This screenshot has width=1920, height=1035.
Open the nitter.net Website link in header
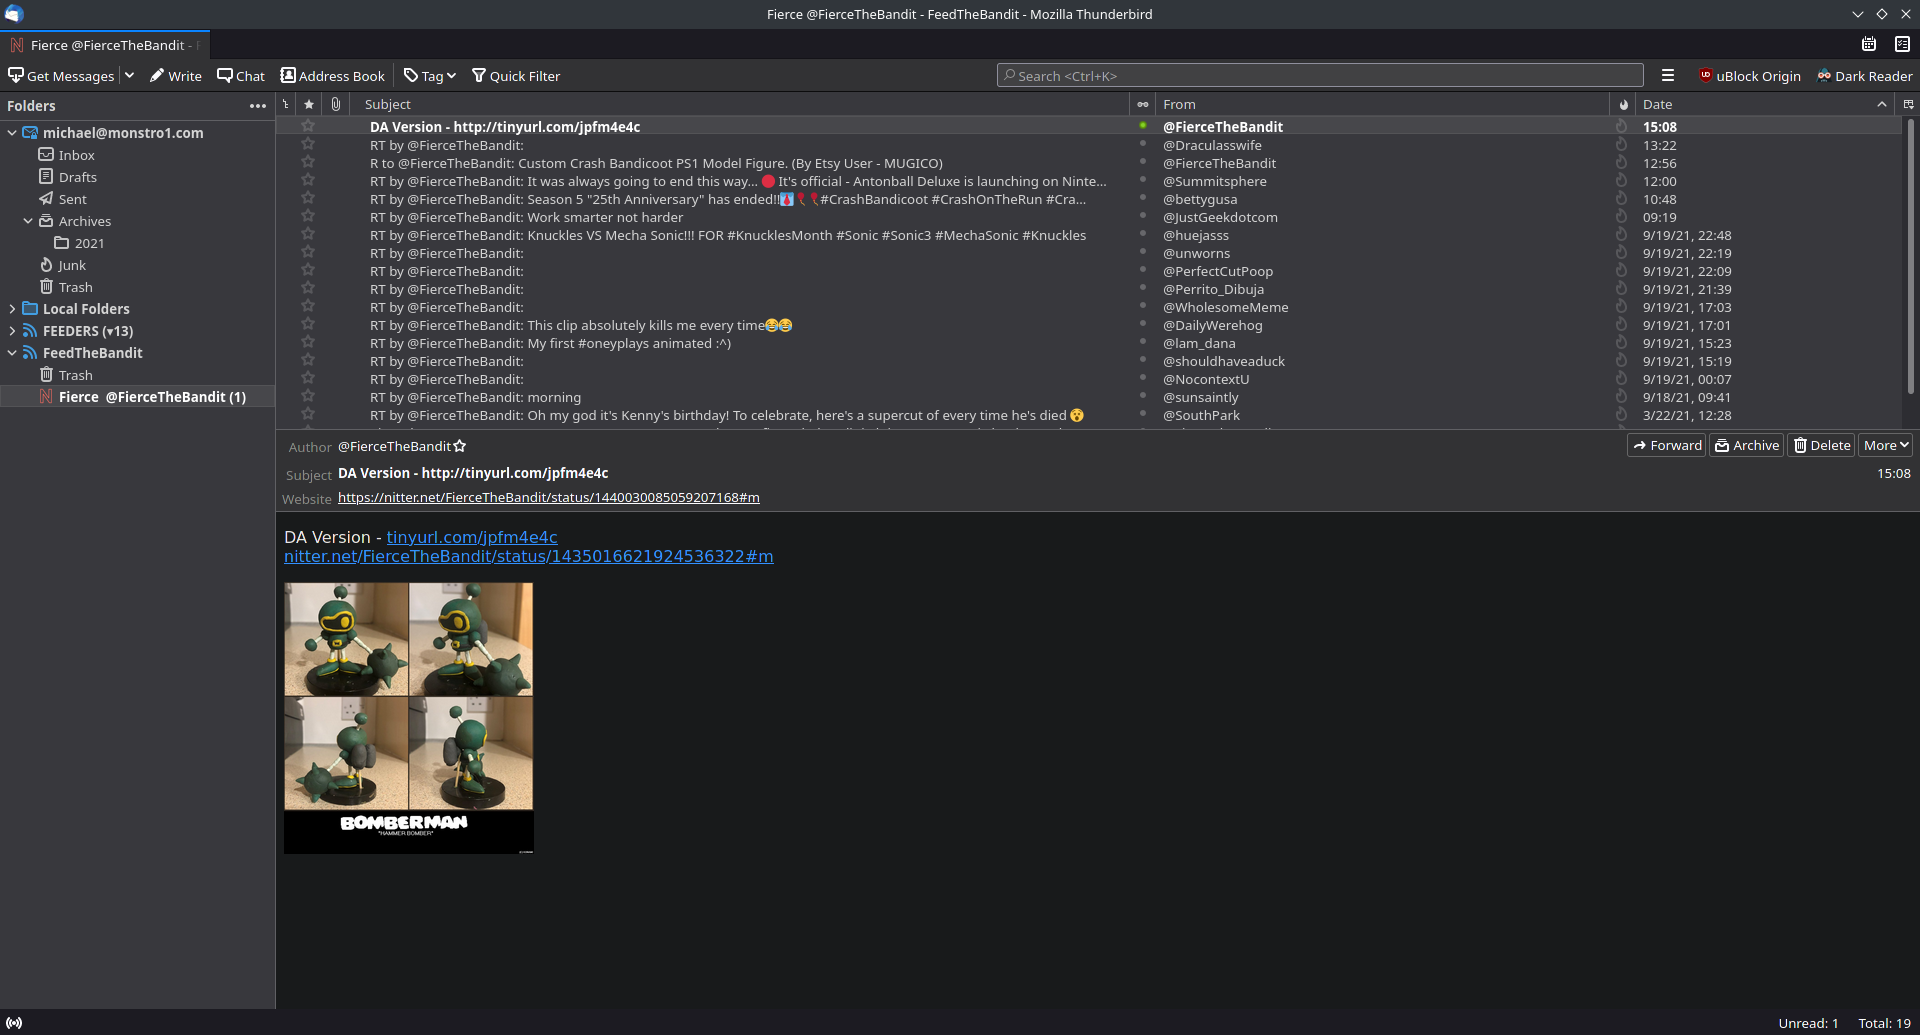pos(549,497)
